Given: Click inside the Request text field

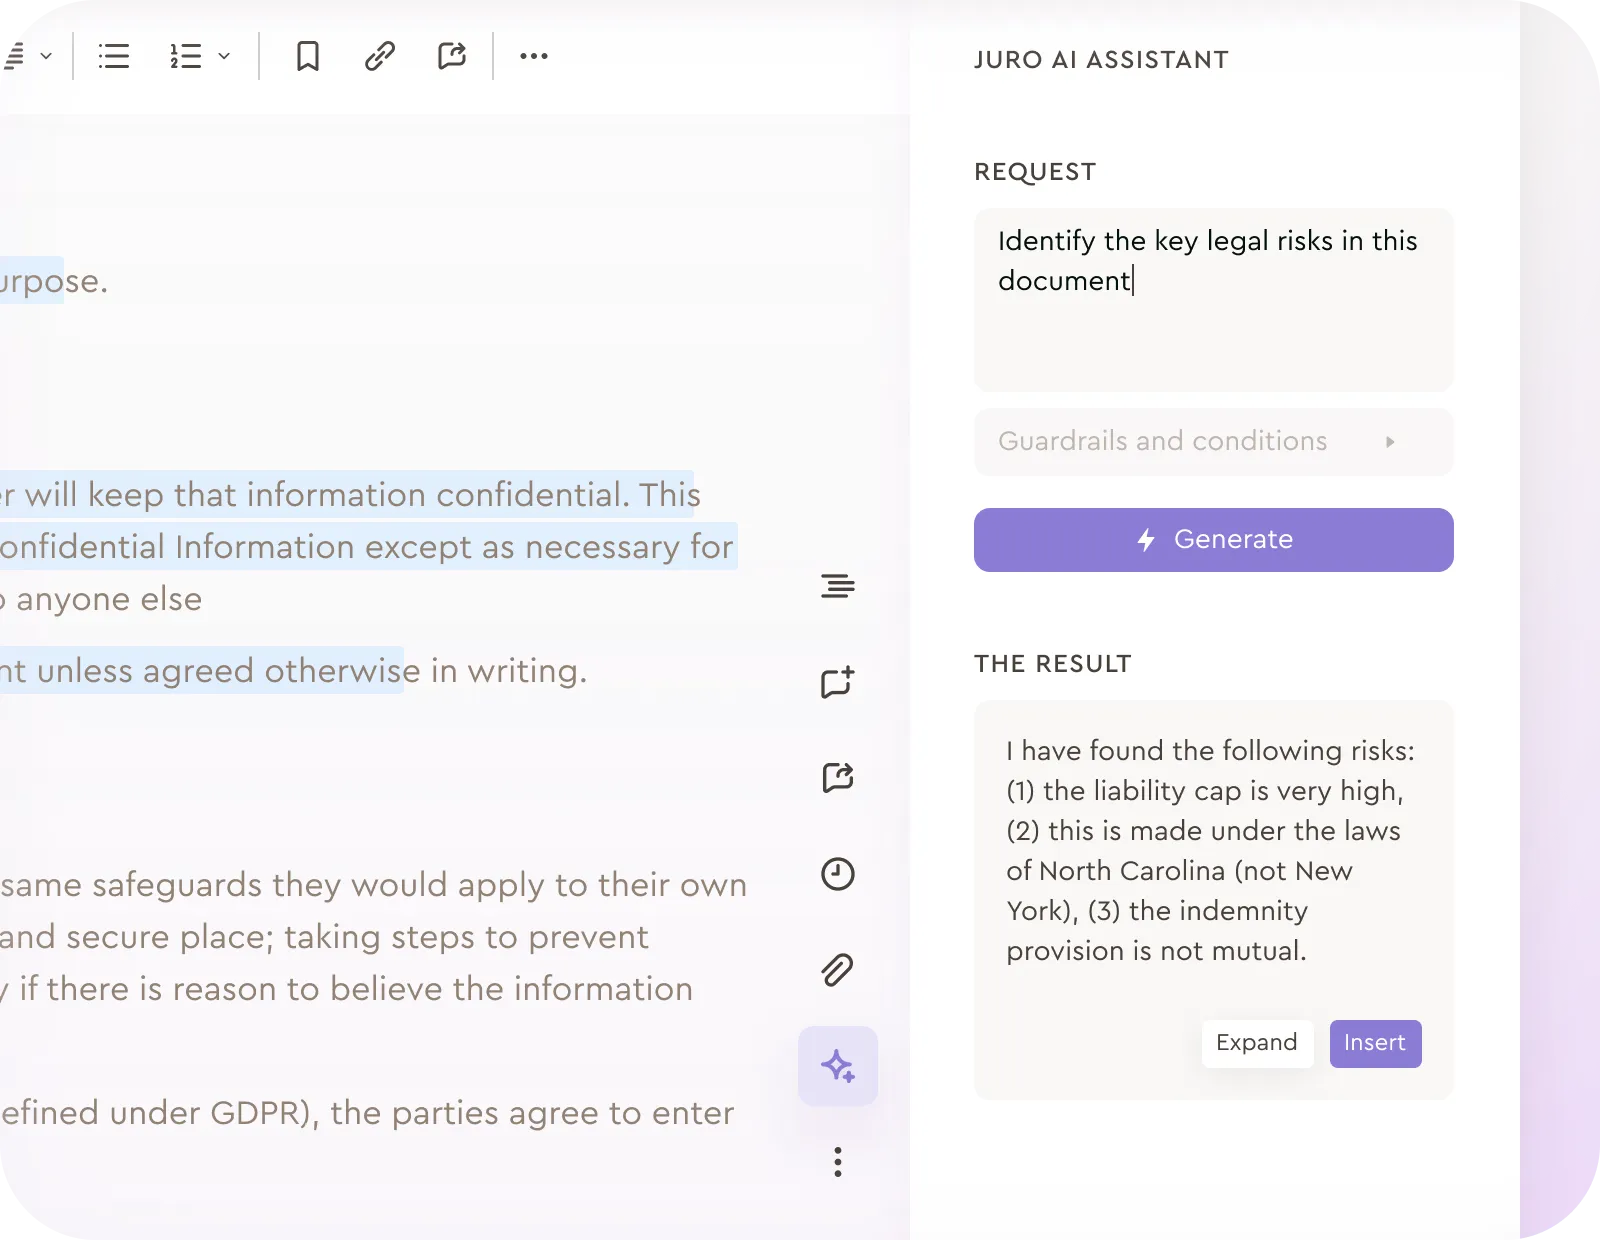Looking at the screenshot, I should click(1213, 300).
